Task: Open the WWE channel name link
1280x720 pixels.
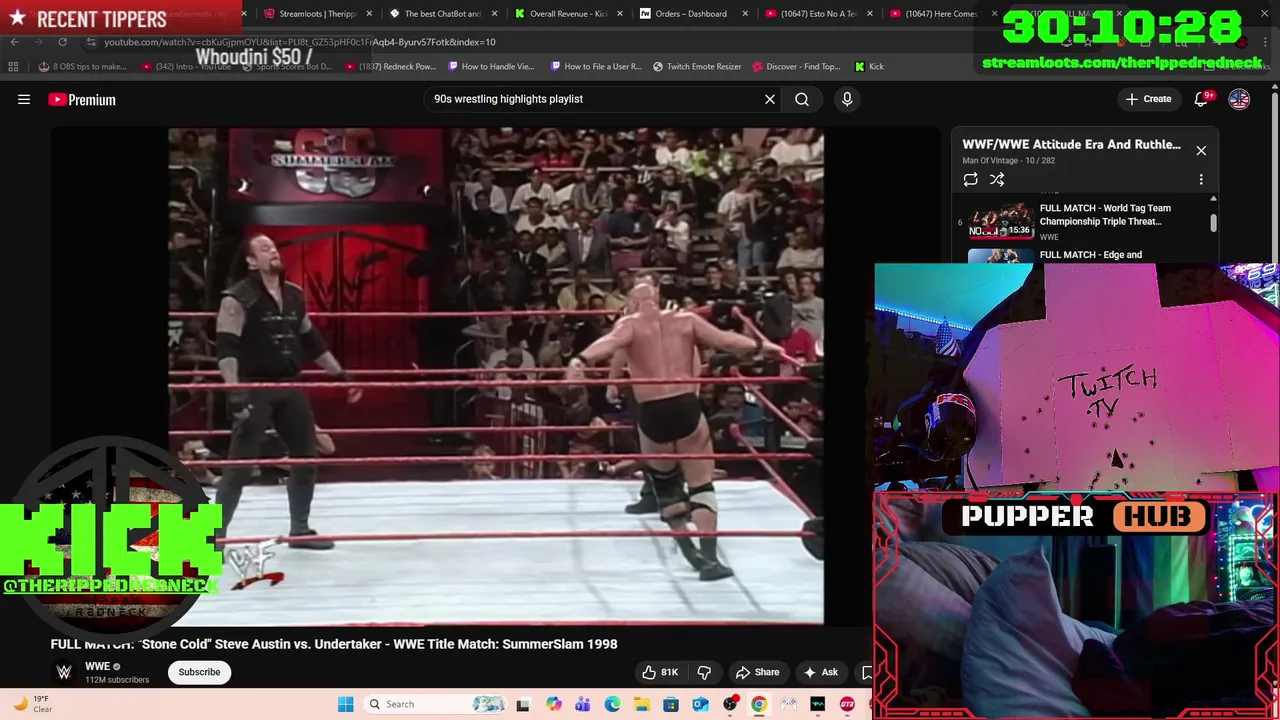Action: [97, 666]
